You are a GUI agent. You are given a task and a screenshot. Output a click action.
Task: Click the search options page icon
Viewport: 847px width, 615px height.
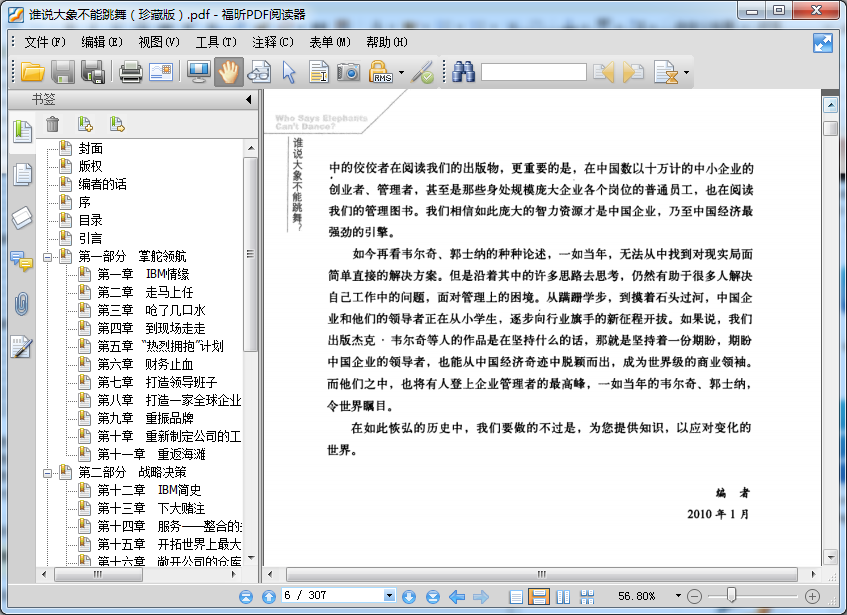[x=666, y=72]
